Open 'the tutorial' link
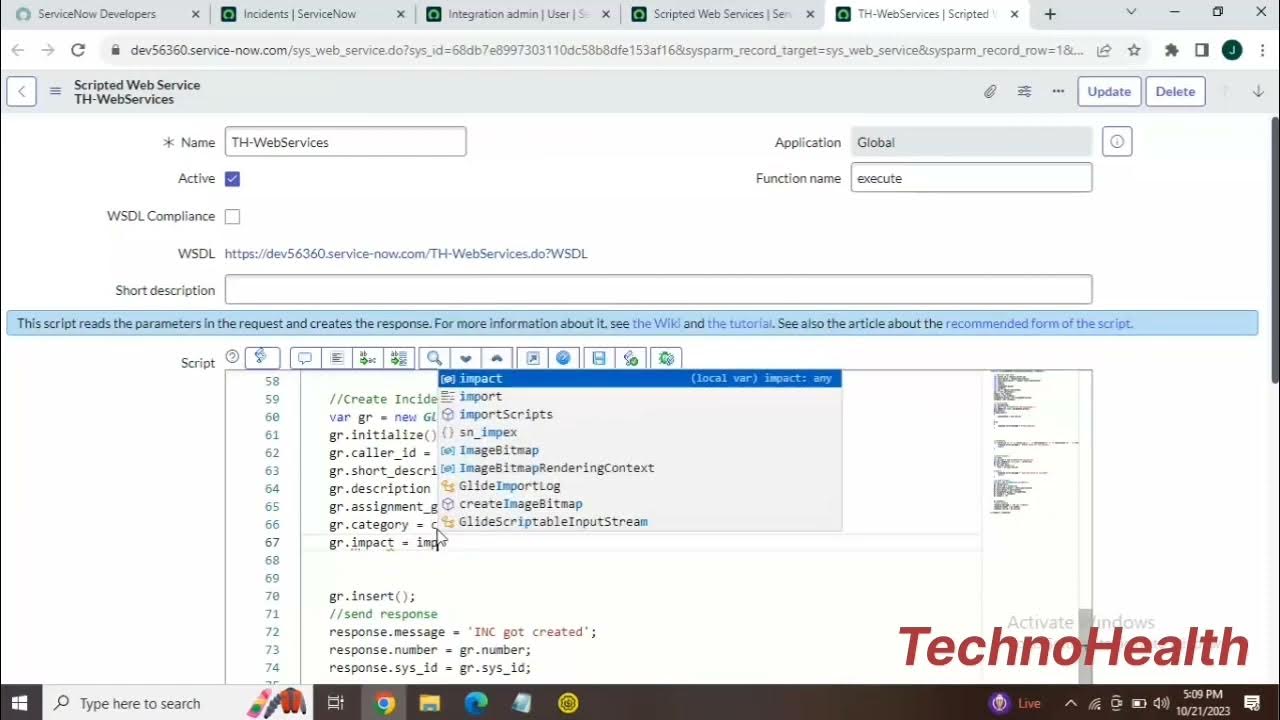Screen dimensions: 1280x720 point(740,323)
